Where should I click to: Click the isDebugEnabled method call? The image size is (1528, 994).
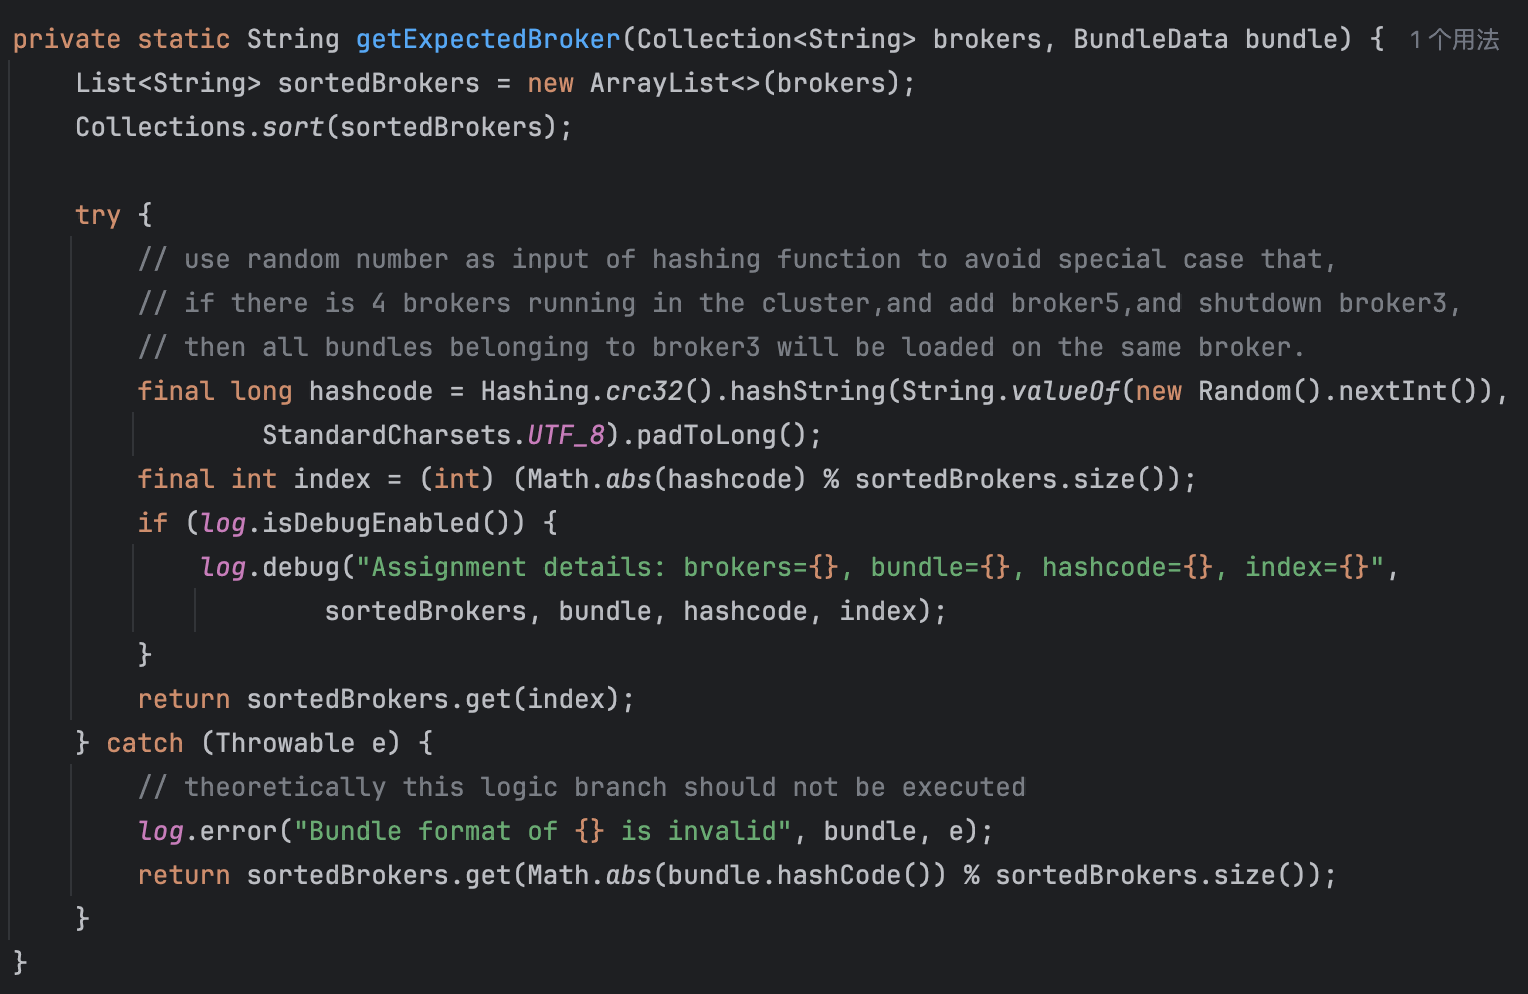tap(371, 524)
